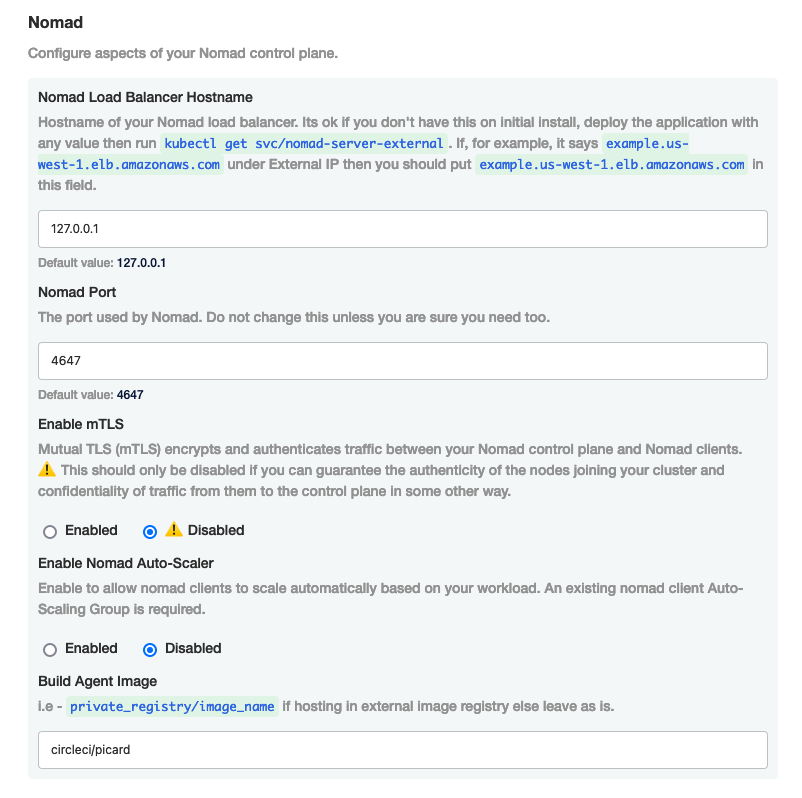The image size is (802, 798).
Task: Click the warning icon in the mTLS description
Action: (47, 470)
